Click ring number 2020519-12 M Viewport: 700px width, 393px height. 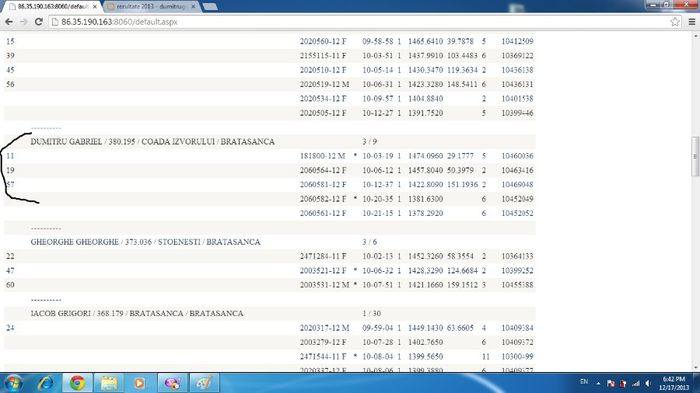(324, 84)
